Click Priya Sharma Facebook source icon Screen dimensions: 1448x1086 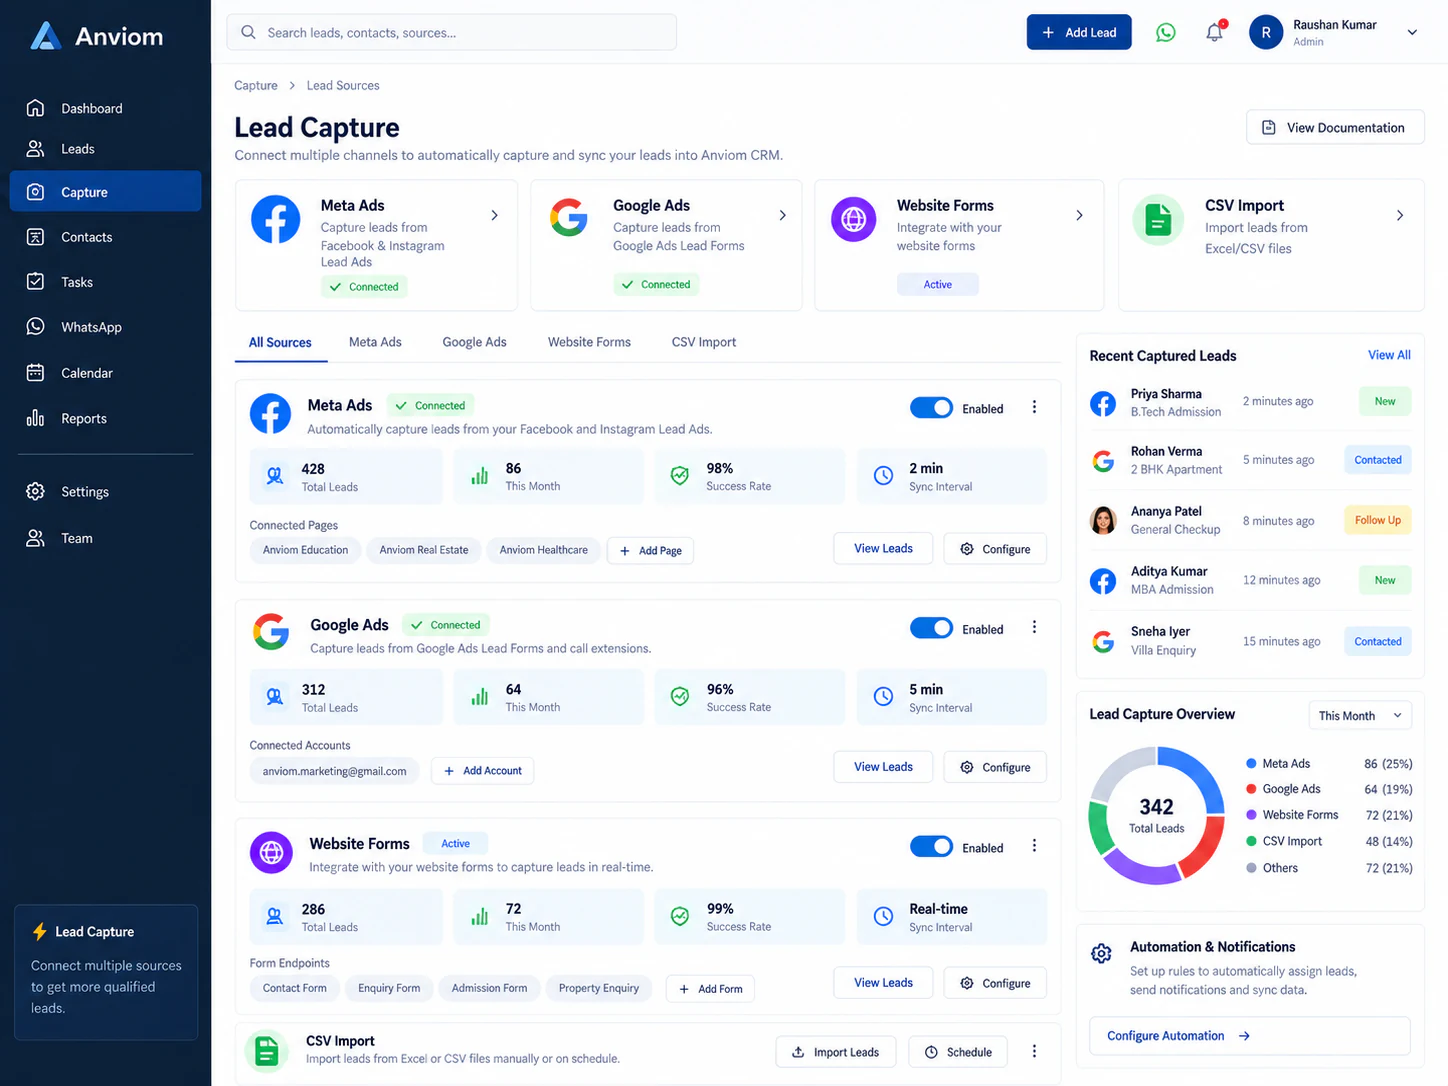[1103, 404]
